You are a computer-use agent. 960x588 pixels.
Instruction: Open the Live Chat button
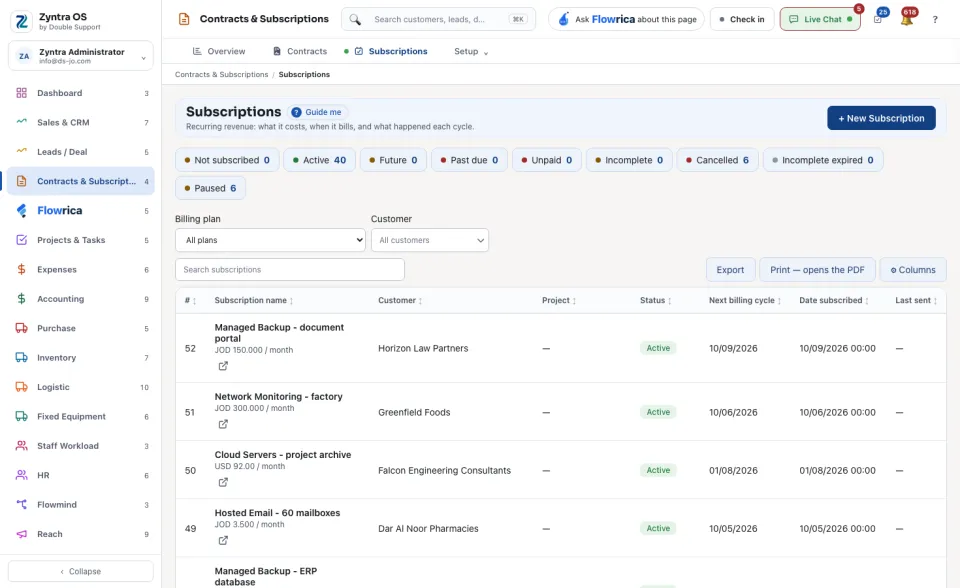(820, 19)
